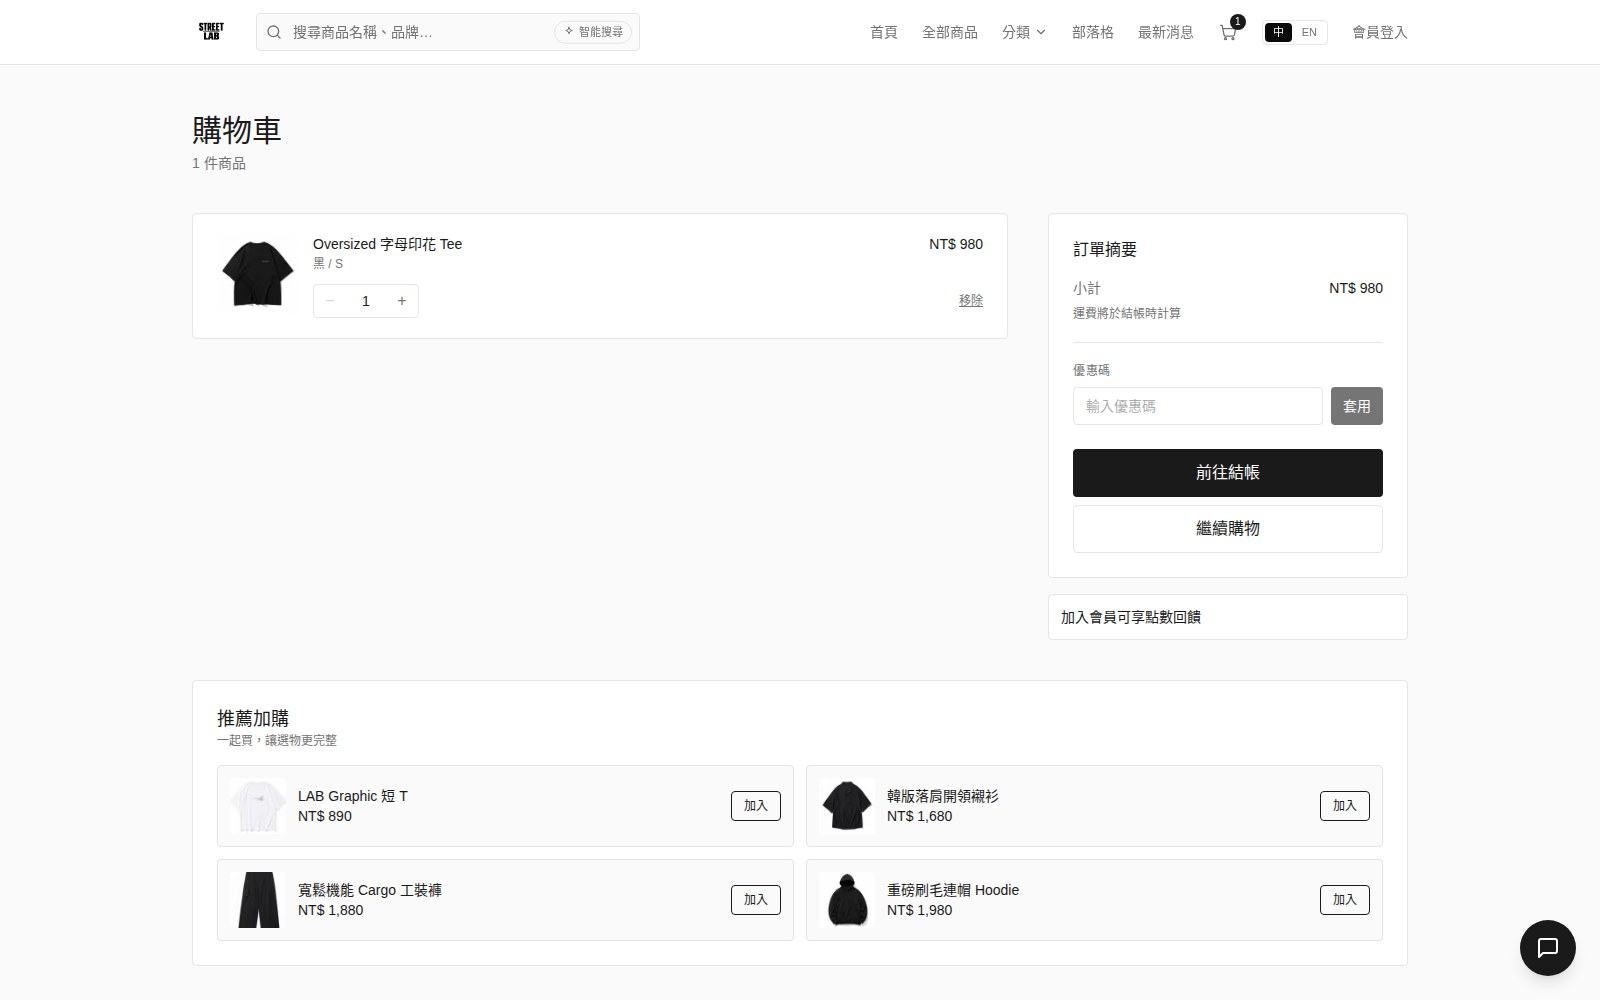Viewport: 1600px width, 1000px height.
Task: Open the Oversized Tee product thumbnail
Action: pyautogui.click(x=257, y=274)
